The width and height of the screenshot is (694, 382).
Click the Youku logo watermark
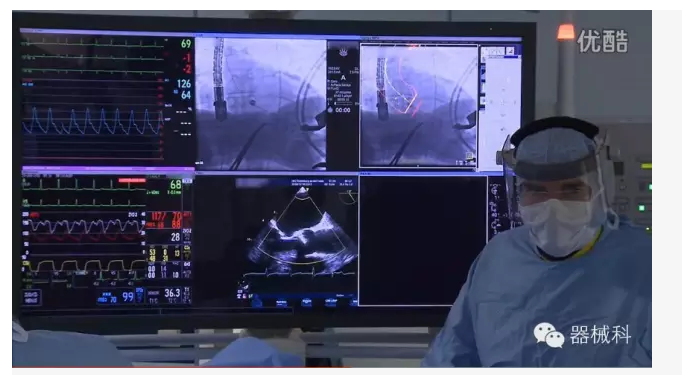click(602, 41)
